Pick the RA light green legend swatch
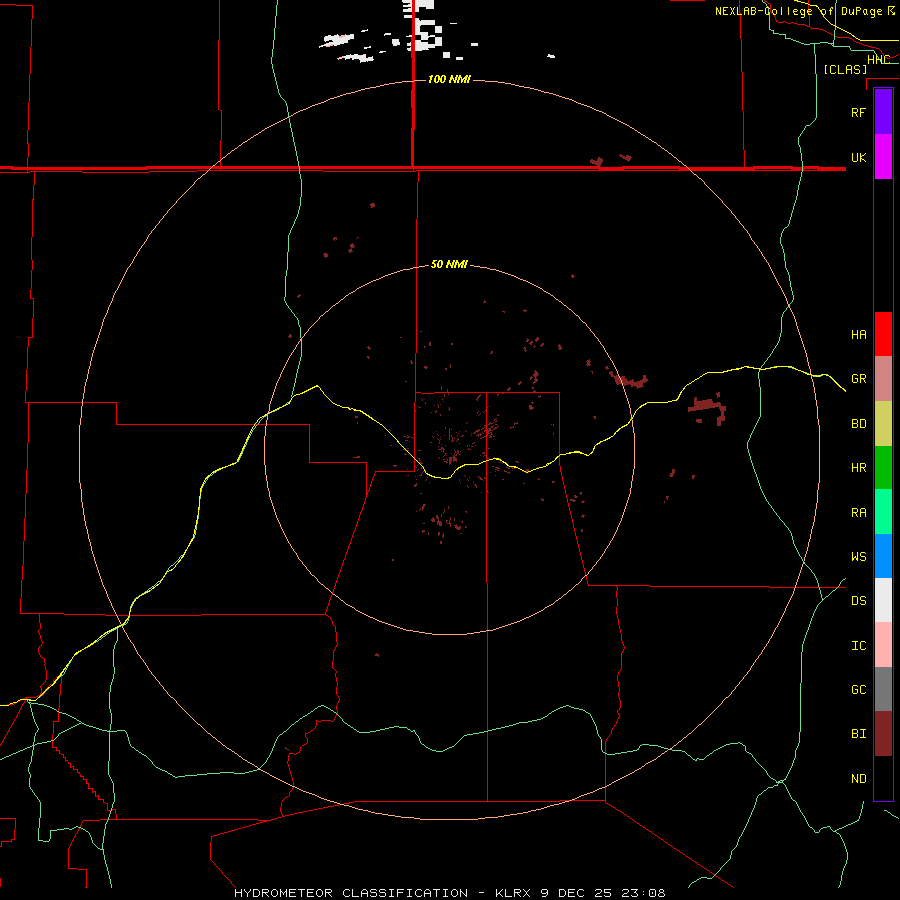The height and width of the screenshot is (900, 900). tap(883, 512)
